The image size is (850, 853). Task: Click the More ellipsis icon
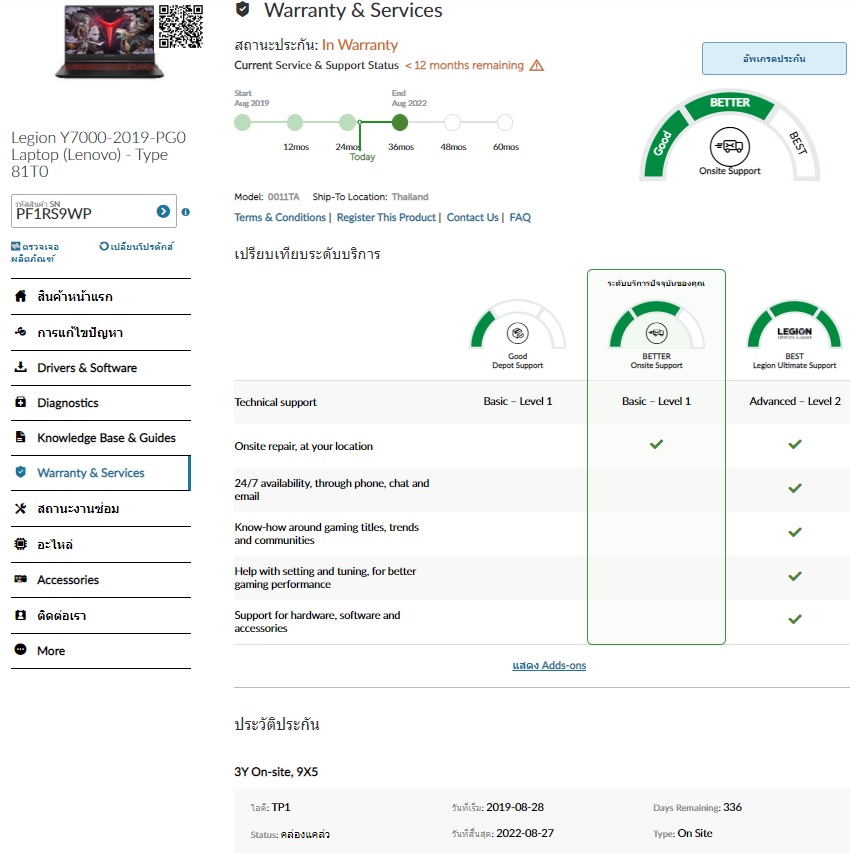(x=21, y=650)
